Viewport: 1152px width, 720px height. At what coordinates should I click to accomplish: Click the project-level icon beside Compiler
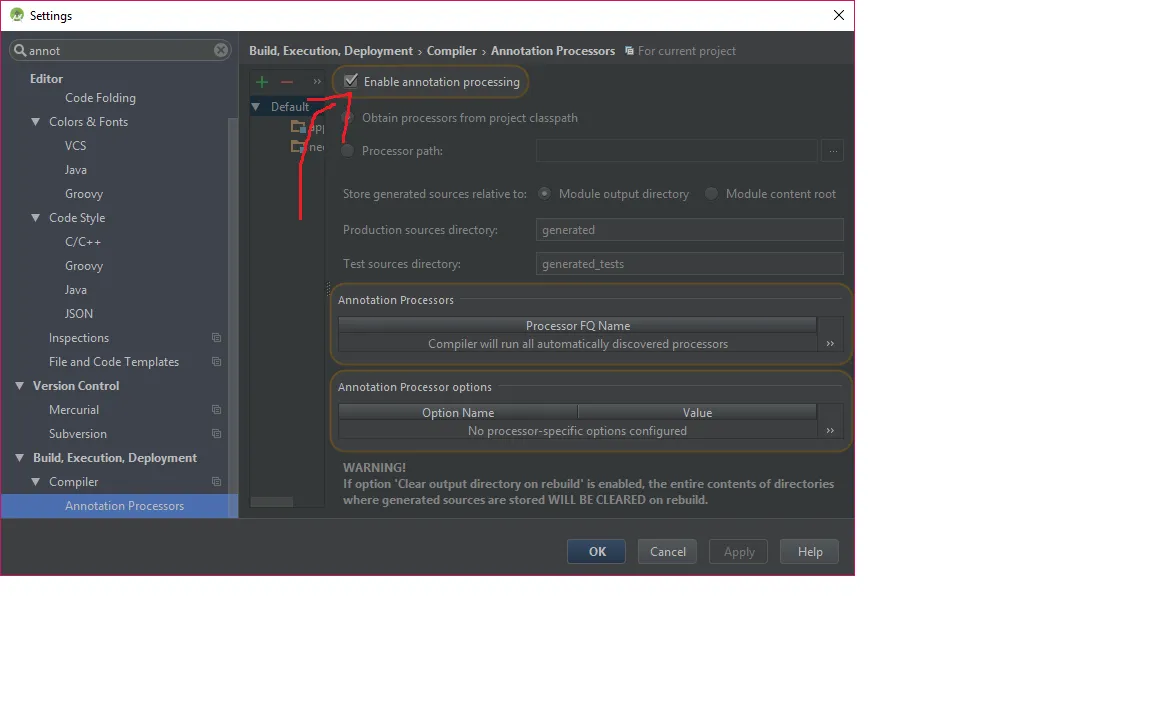(216, 482)
